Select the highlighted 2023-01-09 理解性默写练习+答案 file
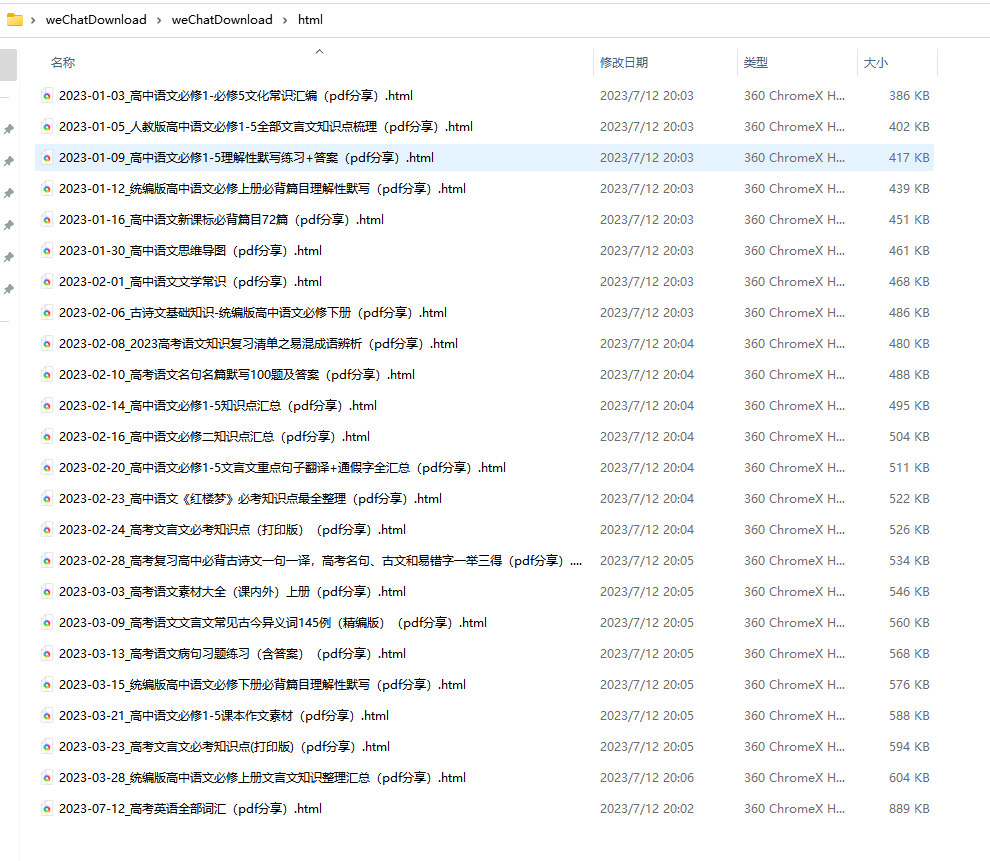 click(x=245, y=158)
